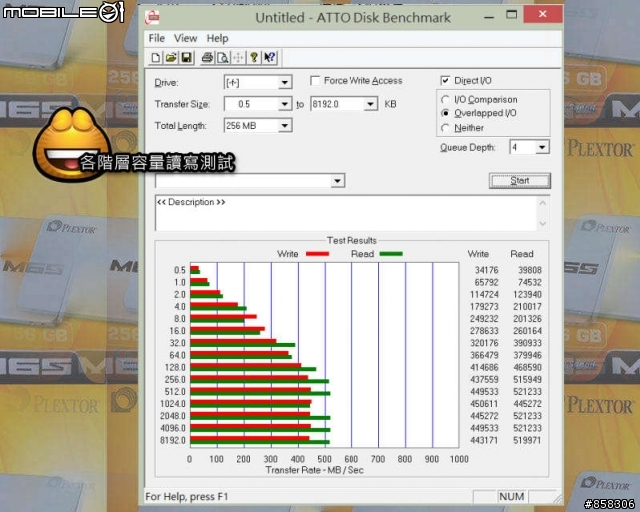Open the View menu
640x512 pixels.
pos(185,38)
